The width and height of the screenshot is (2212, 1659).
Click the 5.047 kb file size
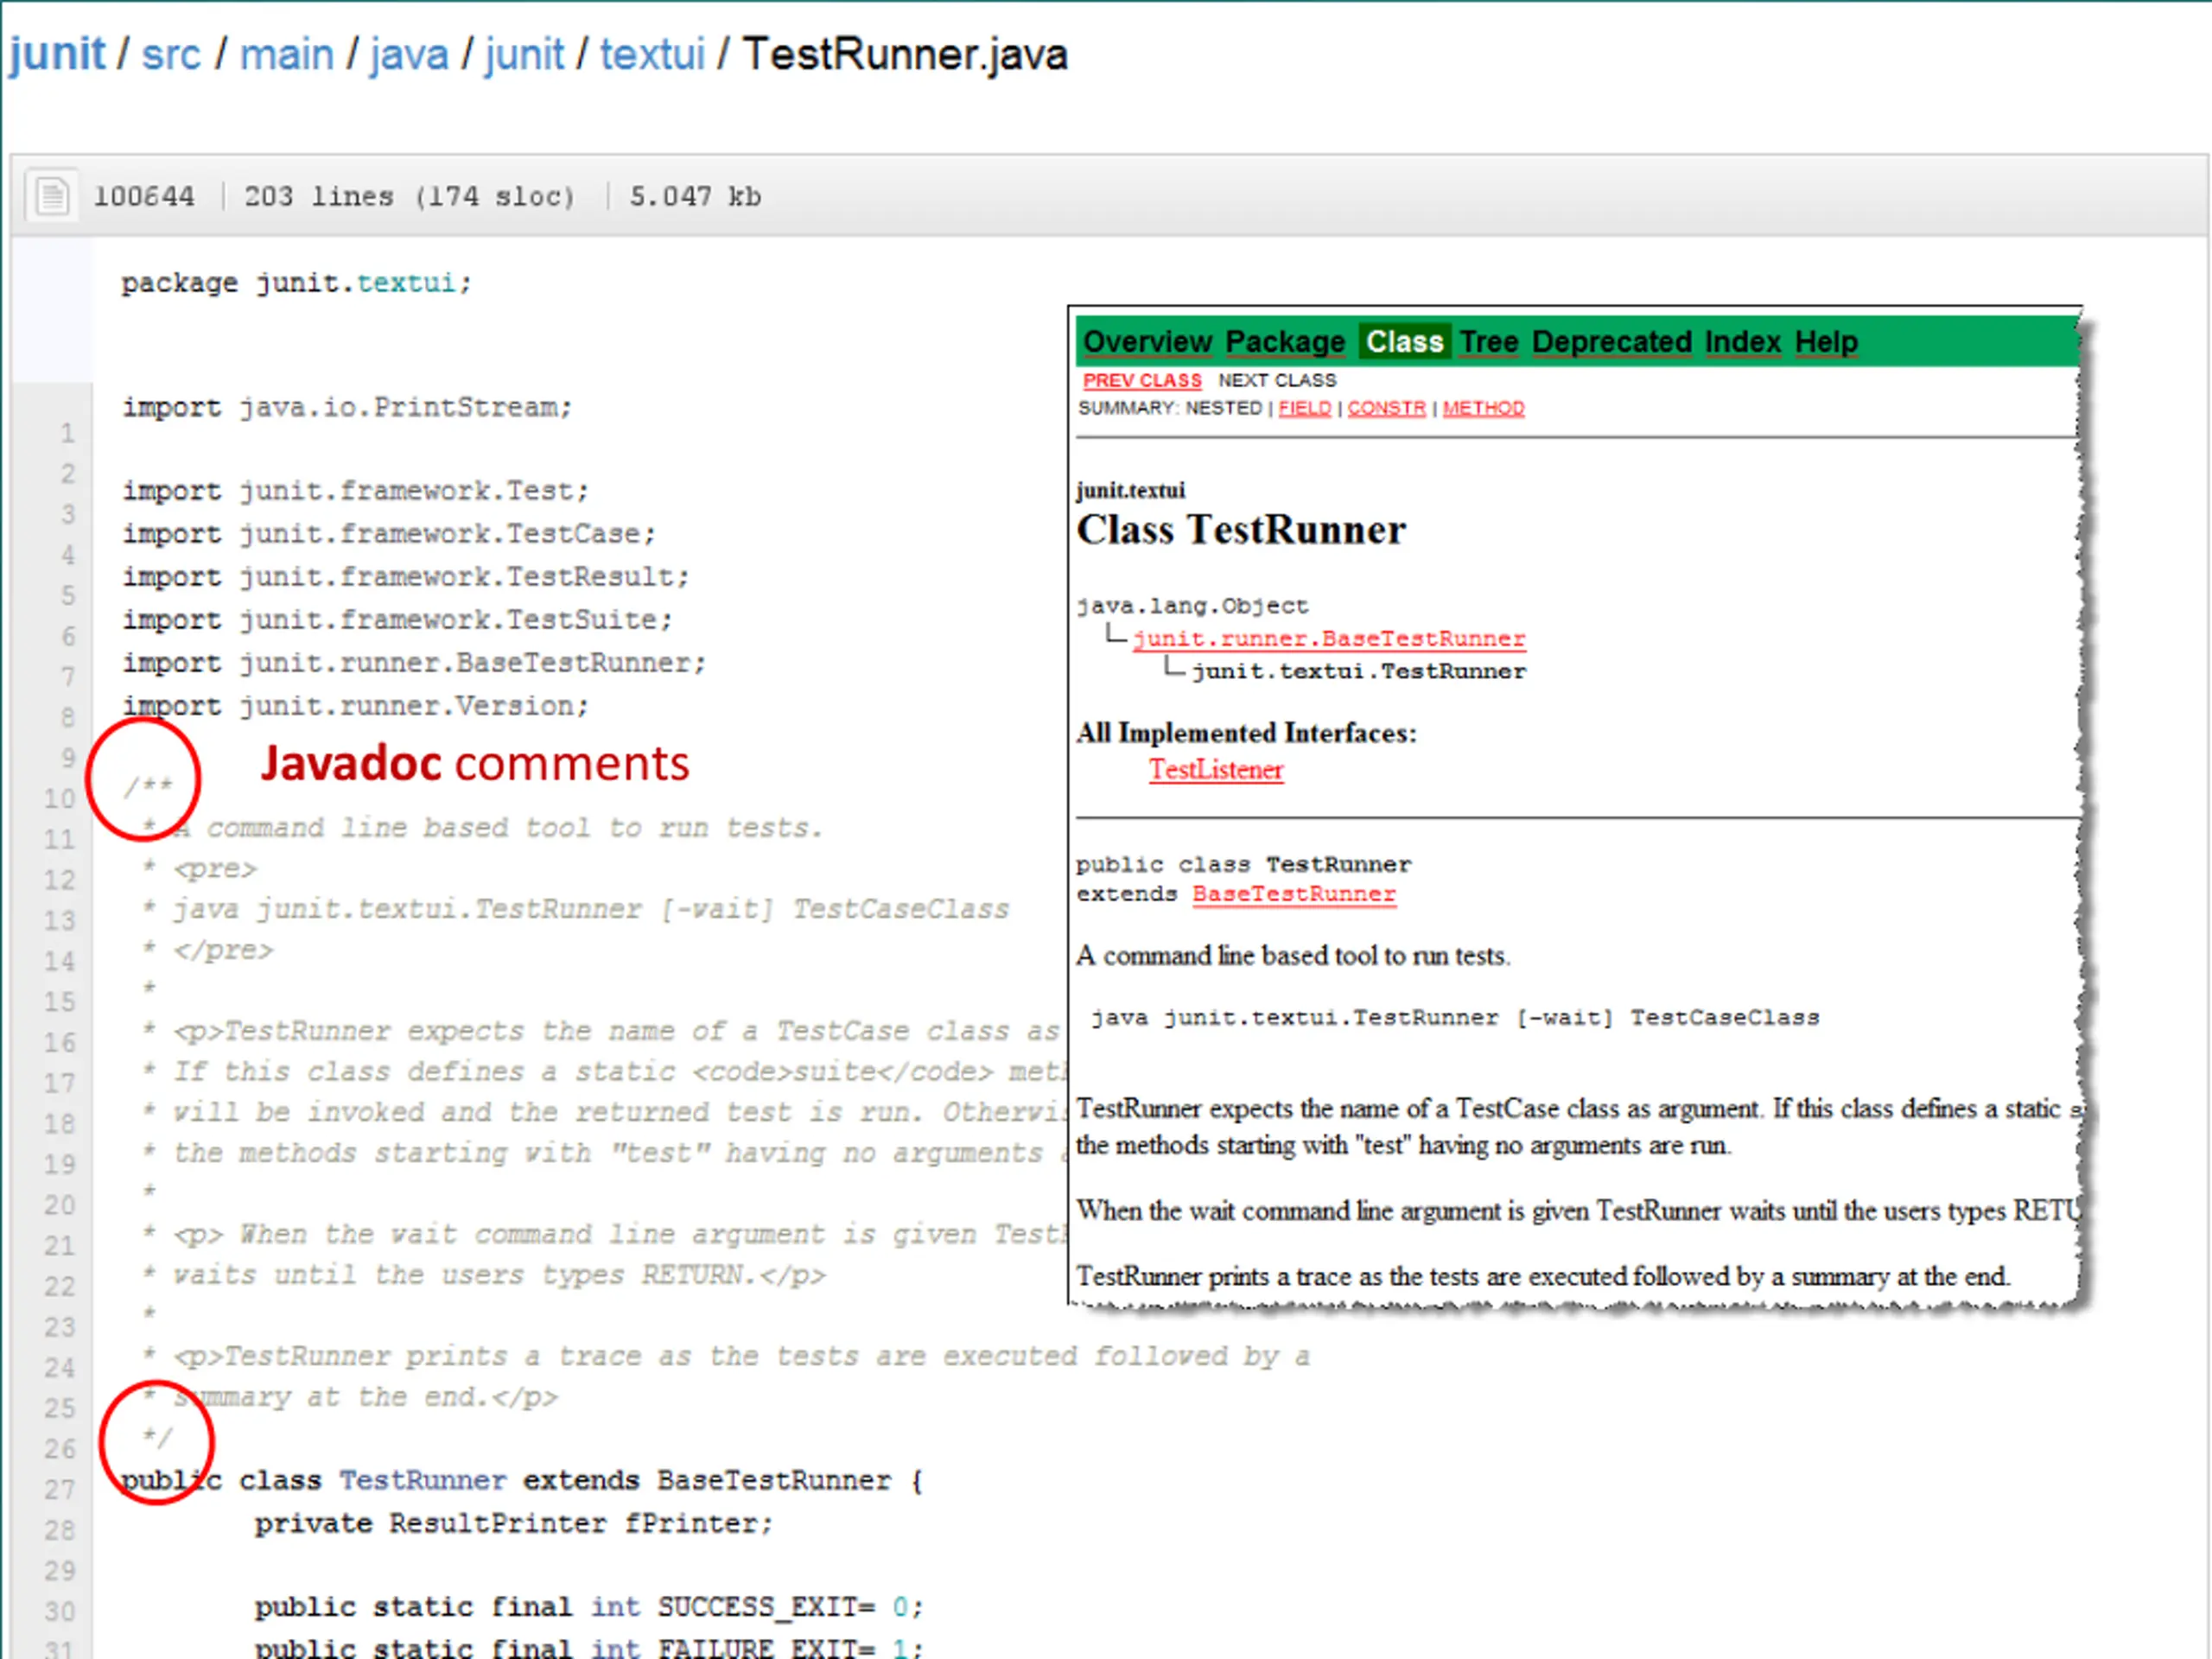[695, 196]
